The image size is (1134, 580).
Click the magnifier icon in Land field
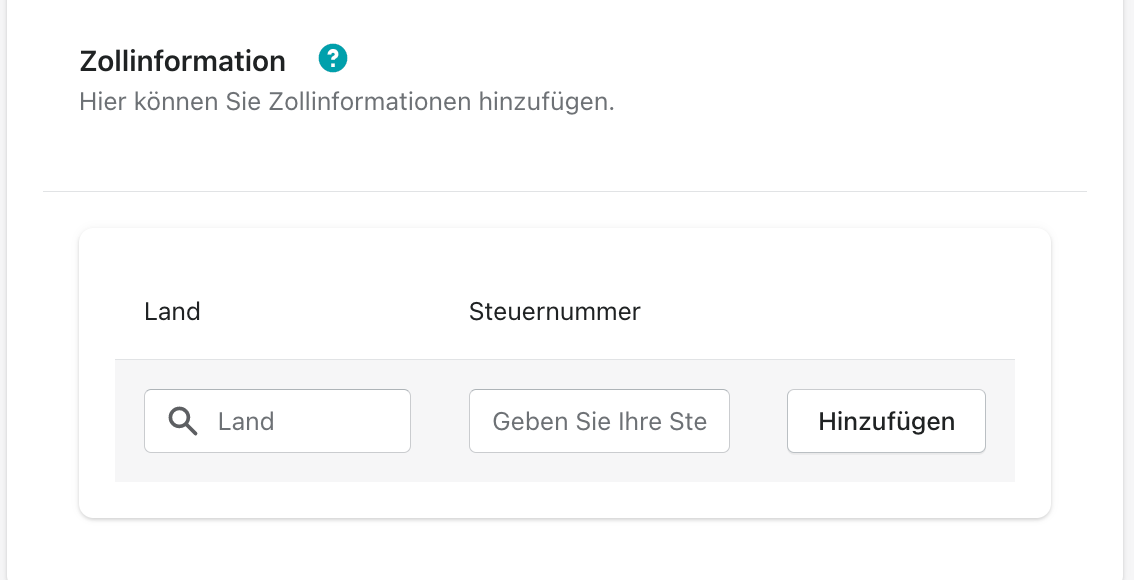click(x=182, y=421)
